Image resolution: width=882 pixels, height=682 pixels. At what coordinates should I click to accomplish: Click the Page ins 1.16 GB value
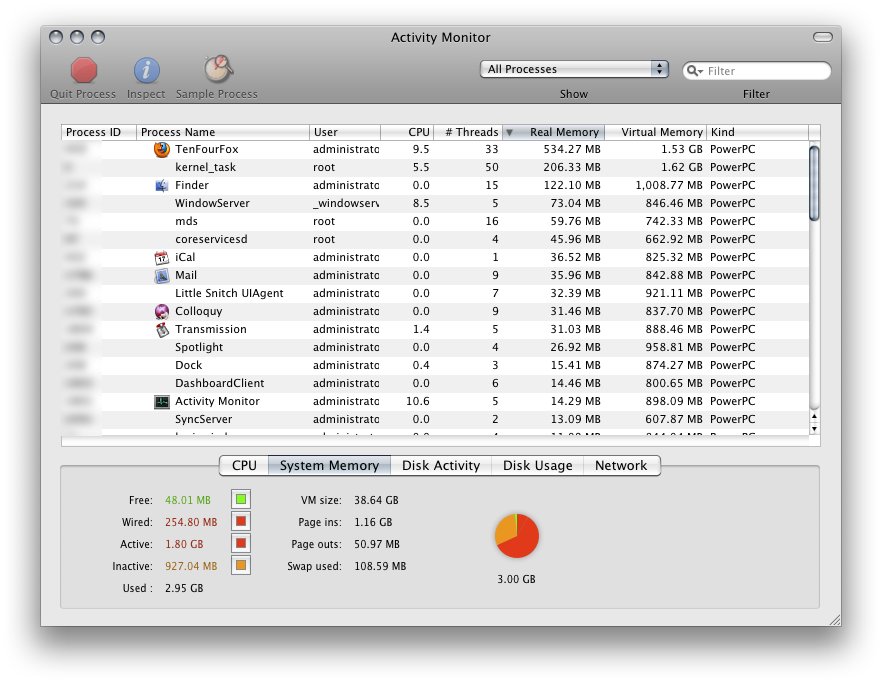pyautogui.click(x=373, y=523)
